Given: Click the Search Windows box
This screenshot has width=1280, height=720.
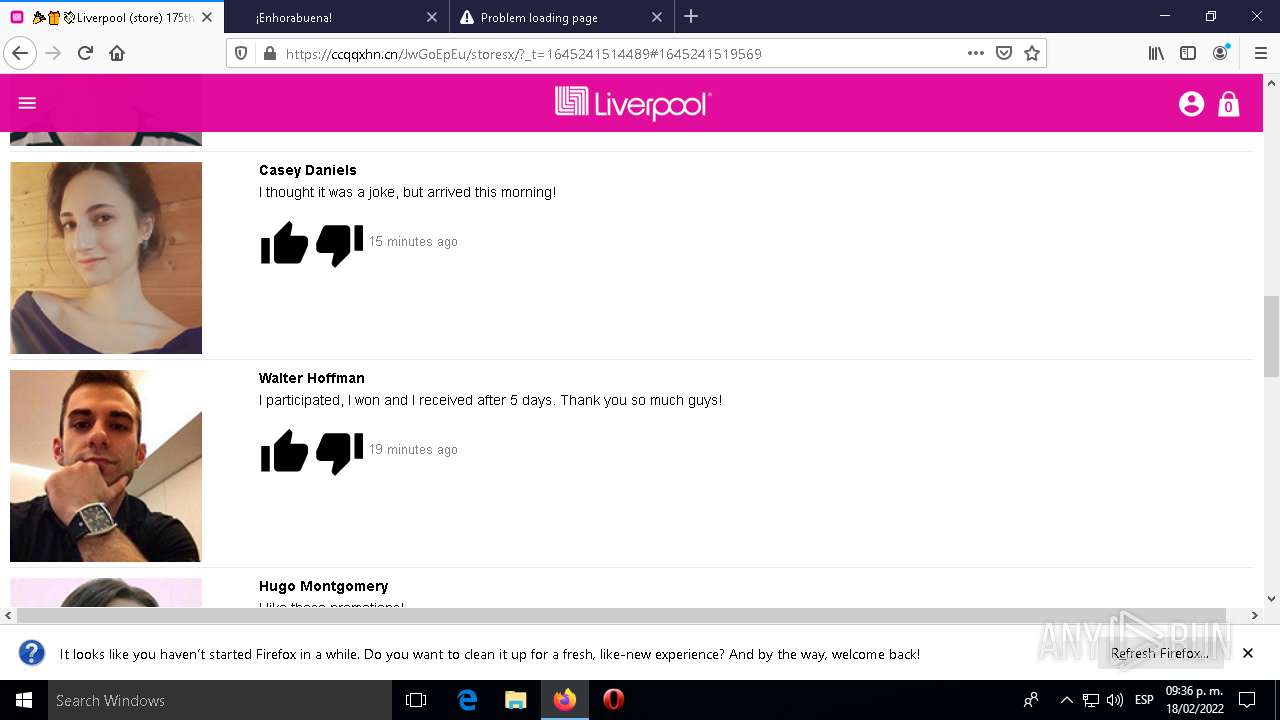Looking at the screenshot, I should point(220,700).
